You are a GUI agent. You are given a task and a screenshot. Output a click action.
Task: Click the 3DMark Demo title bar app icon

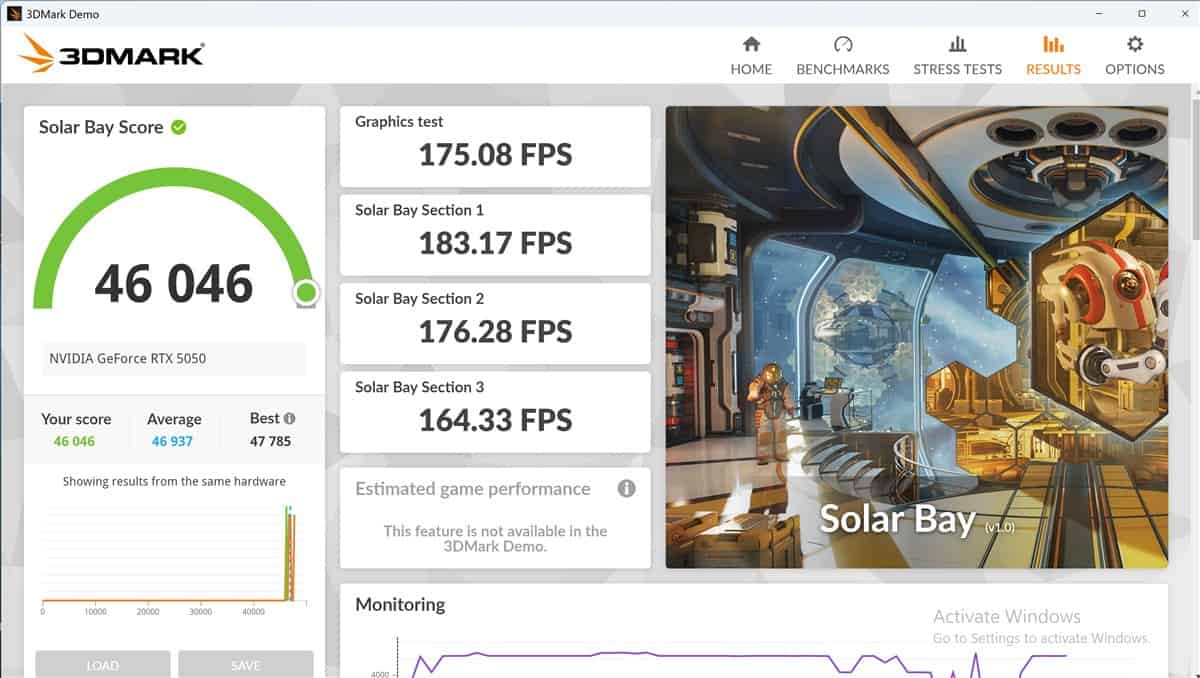(x=14, y=14)
